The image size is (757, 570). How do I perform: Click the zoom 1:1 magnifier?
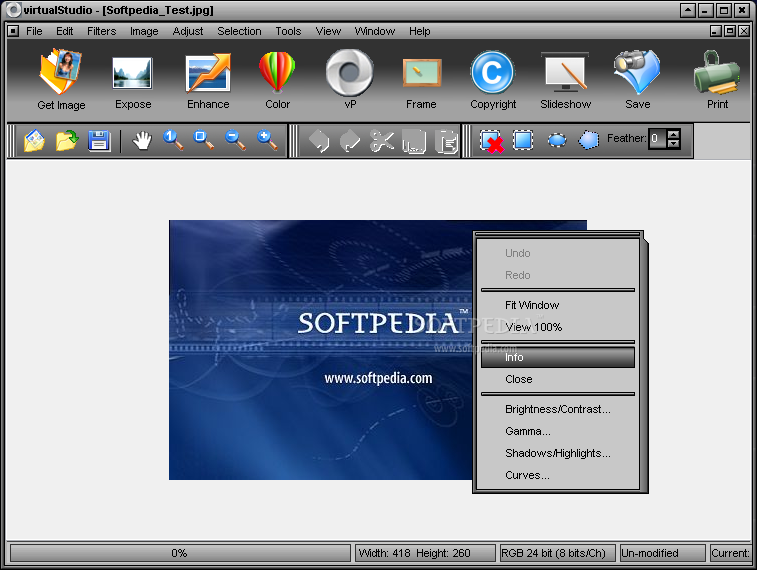[x=172, y=140]
